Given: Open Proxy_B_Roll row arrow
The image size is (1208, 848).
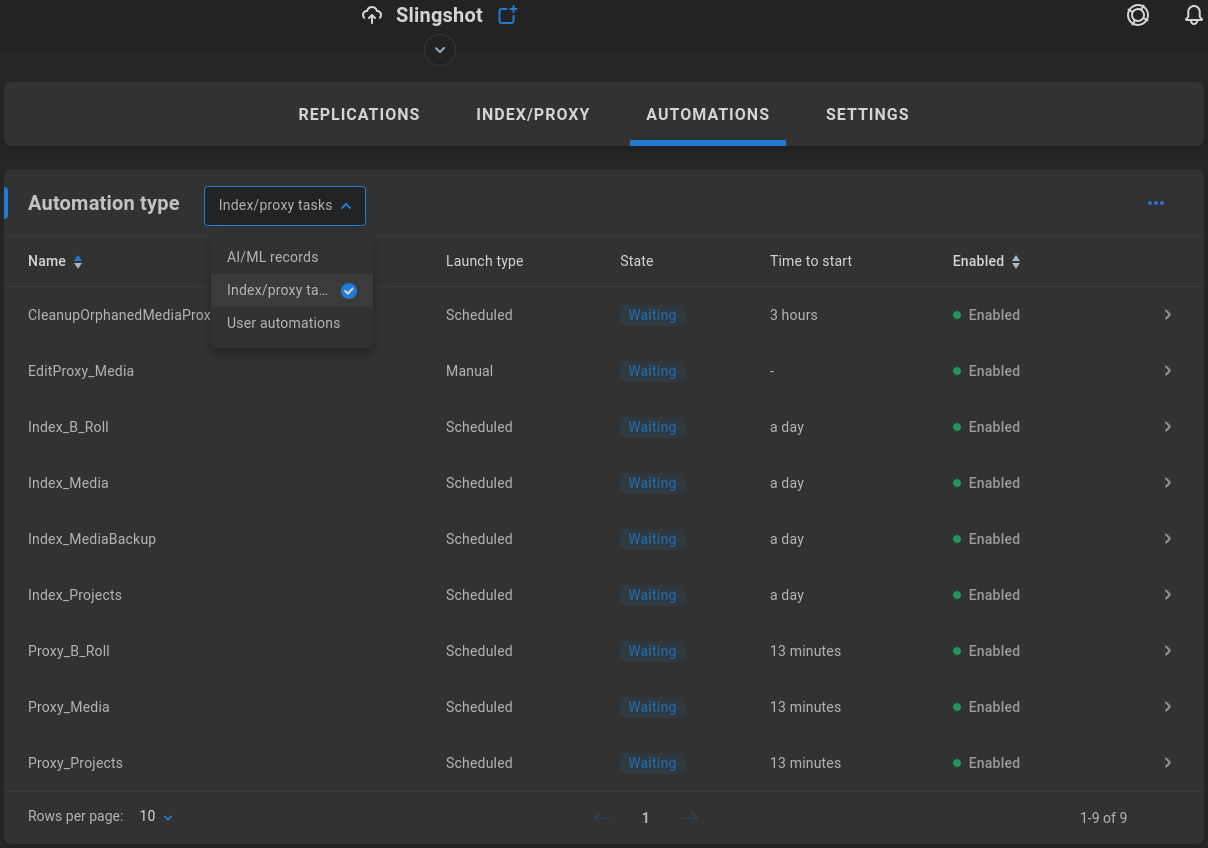Looking at the screenshot, I should coord(1167,651).
